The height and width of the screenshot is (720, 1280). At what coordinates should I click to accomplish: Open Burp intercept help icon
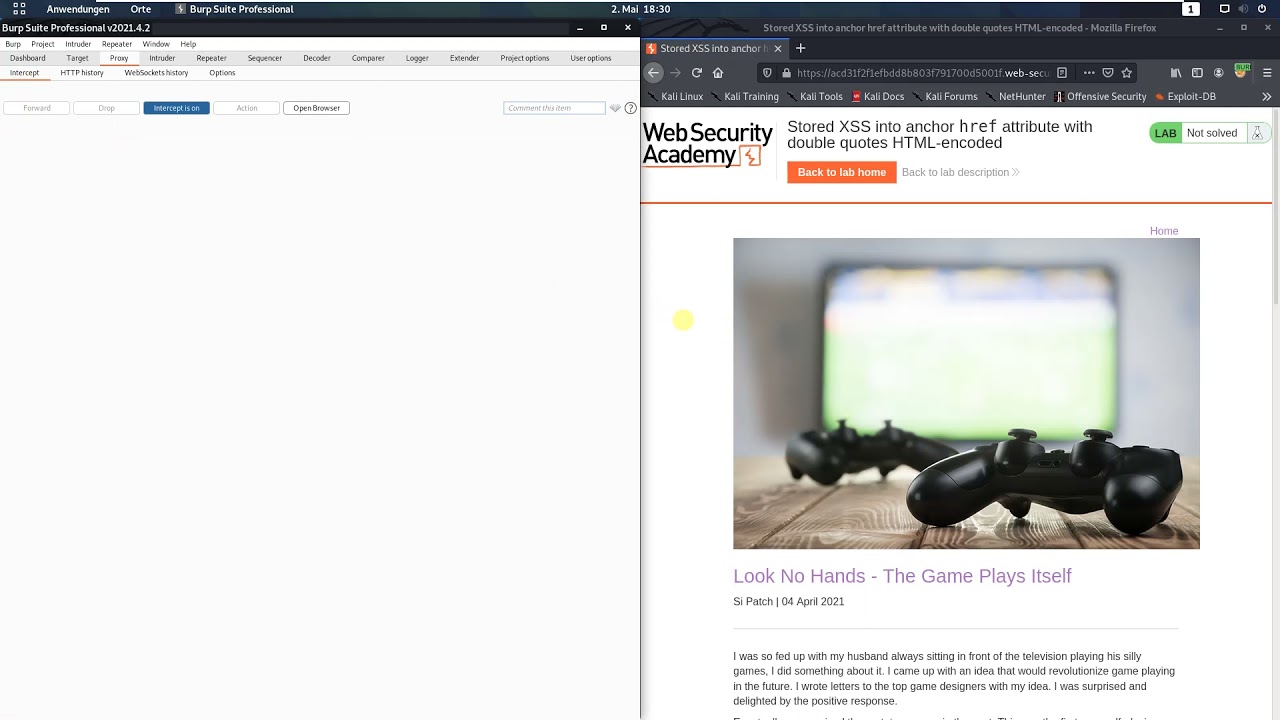(x=631, y=108)
